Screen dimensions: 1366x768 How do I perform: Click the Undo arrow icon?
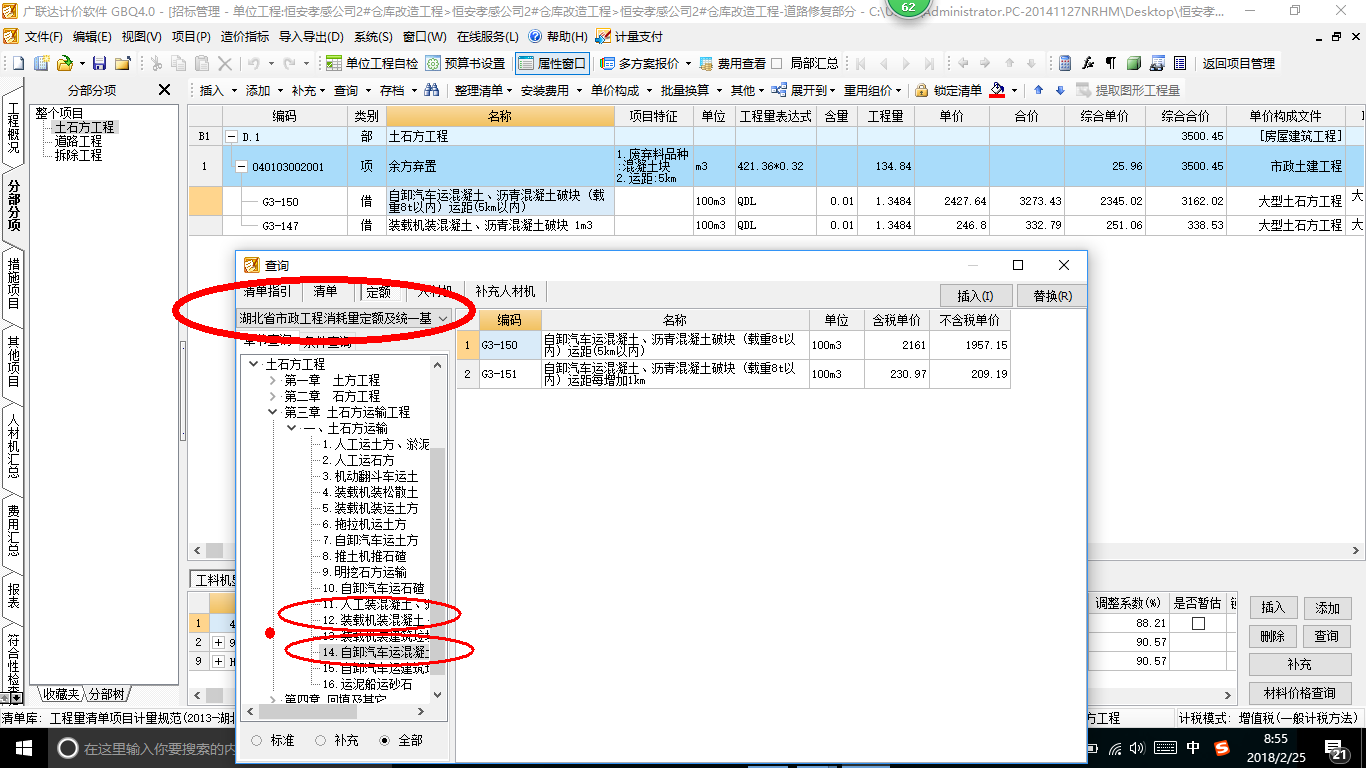pos(254,63)
